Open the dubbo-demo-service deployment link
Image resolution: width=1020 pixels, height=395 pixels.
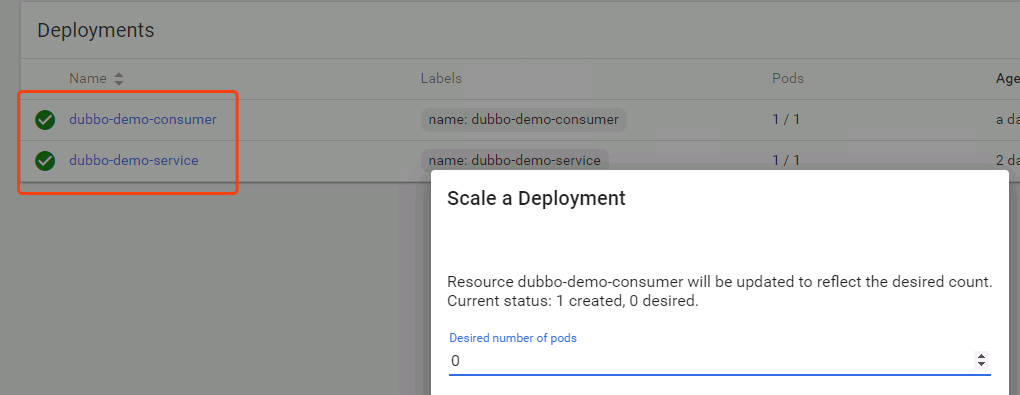click(x=133, y=160)
